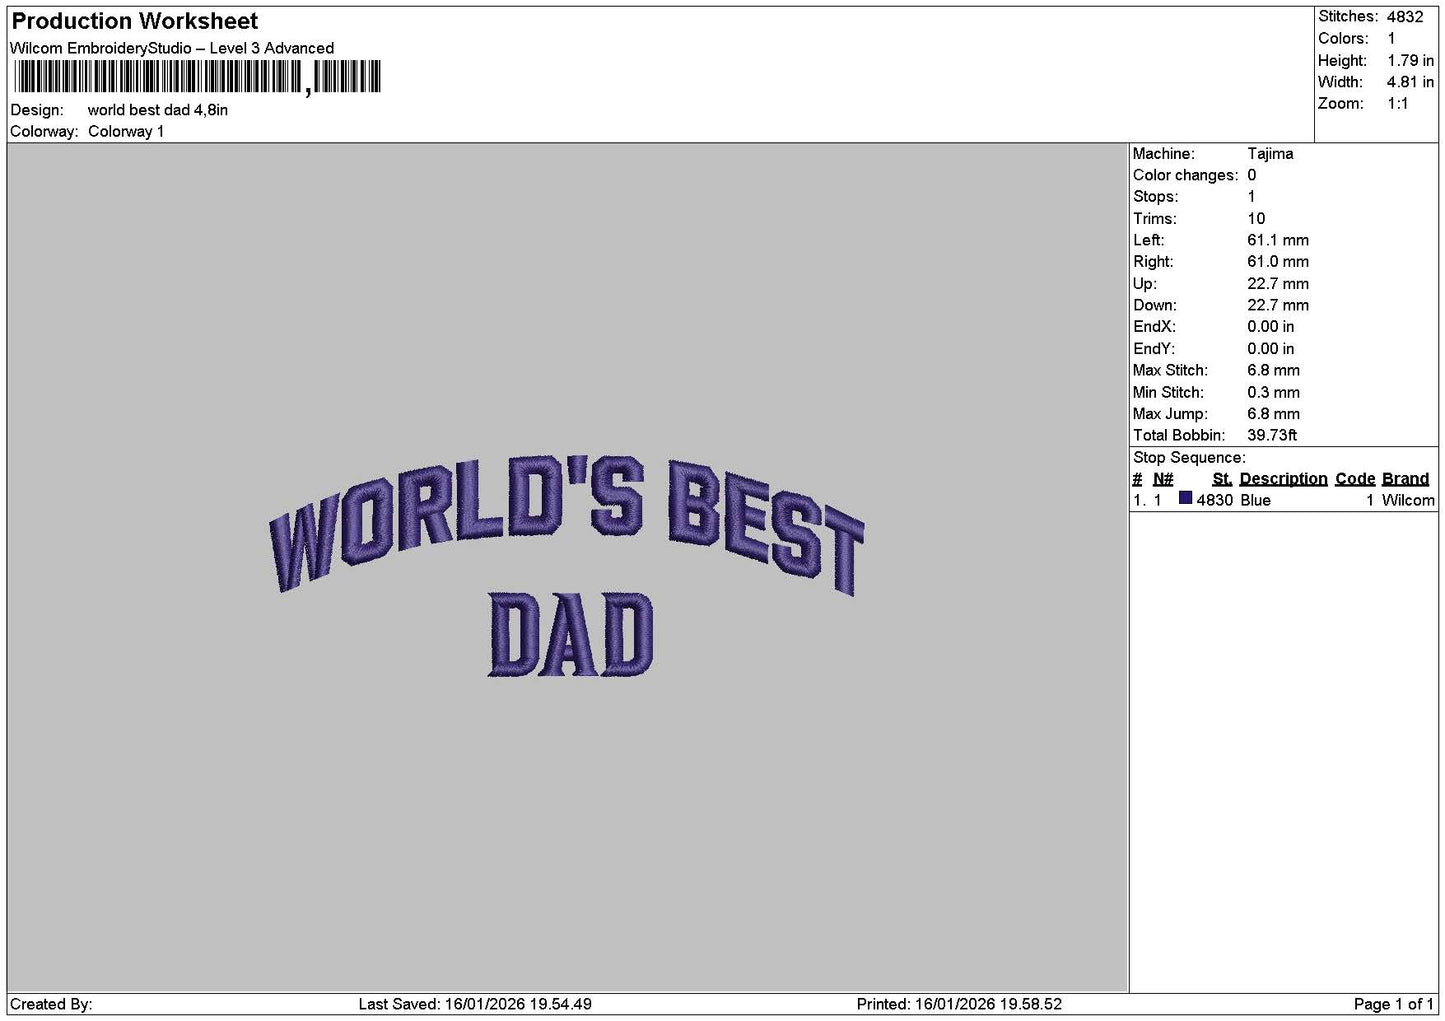Viewport: 1445px width, 1021px height.
Task: Click the barcode under the software name
Action: (198, 77)
